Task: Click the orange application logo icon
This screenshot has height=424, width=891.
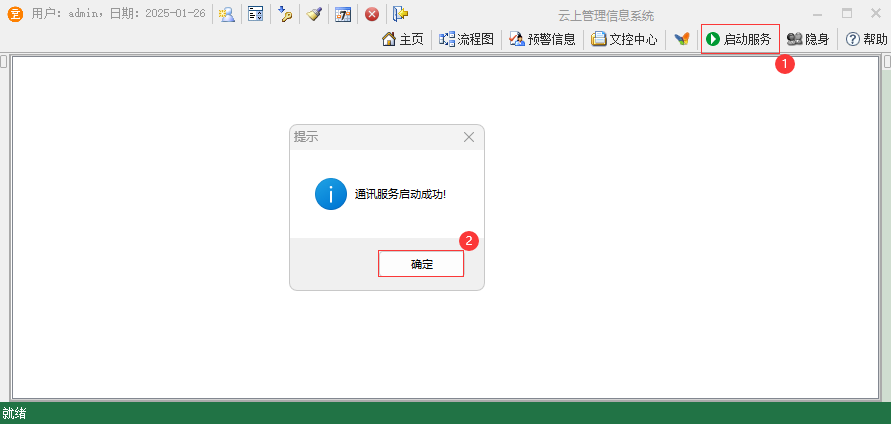Action: [15, 14]
